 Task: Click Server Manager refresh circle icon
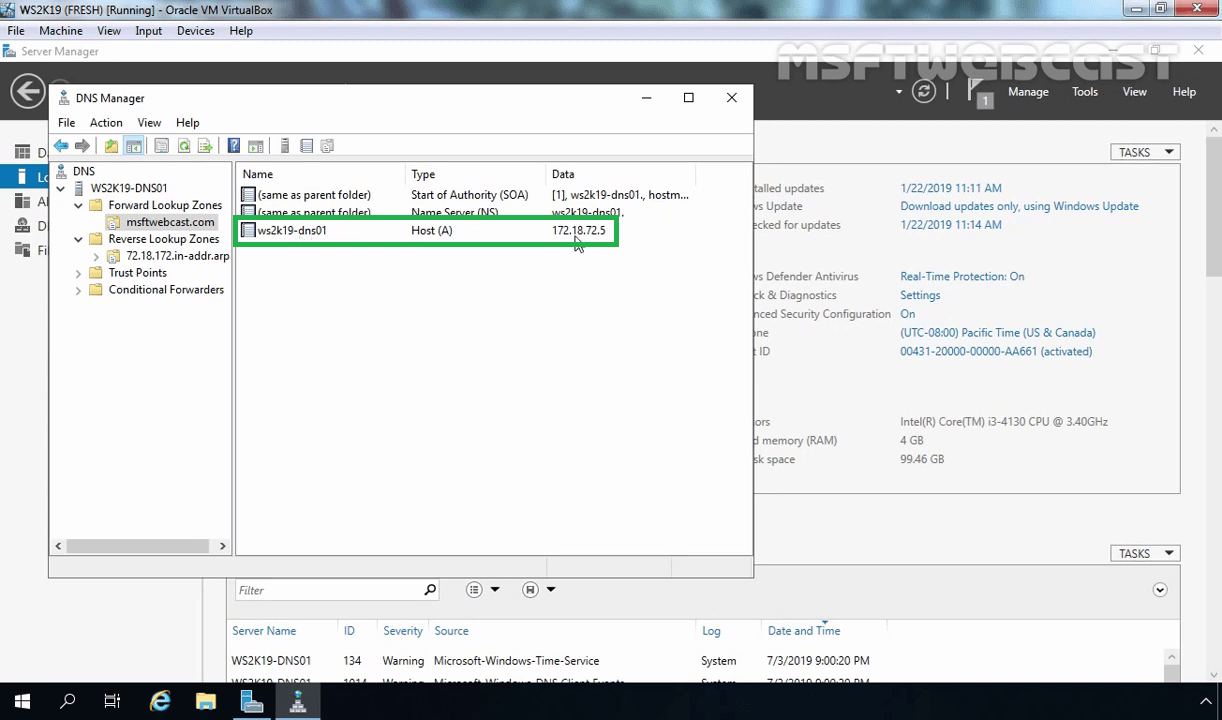coord(924,91)
